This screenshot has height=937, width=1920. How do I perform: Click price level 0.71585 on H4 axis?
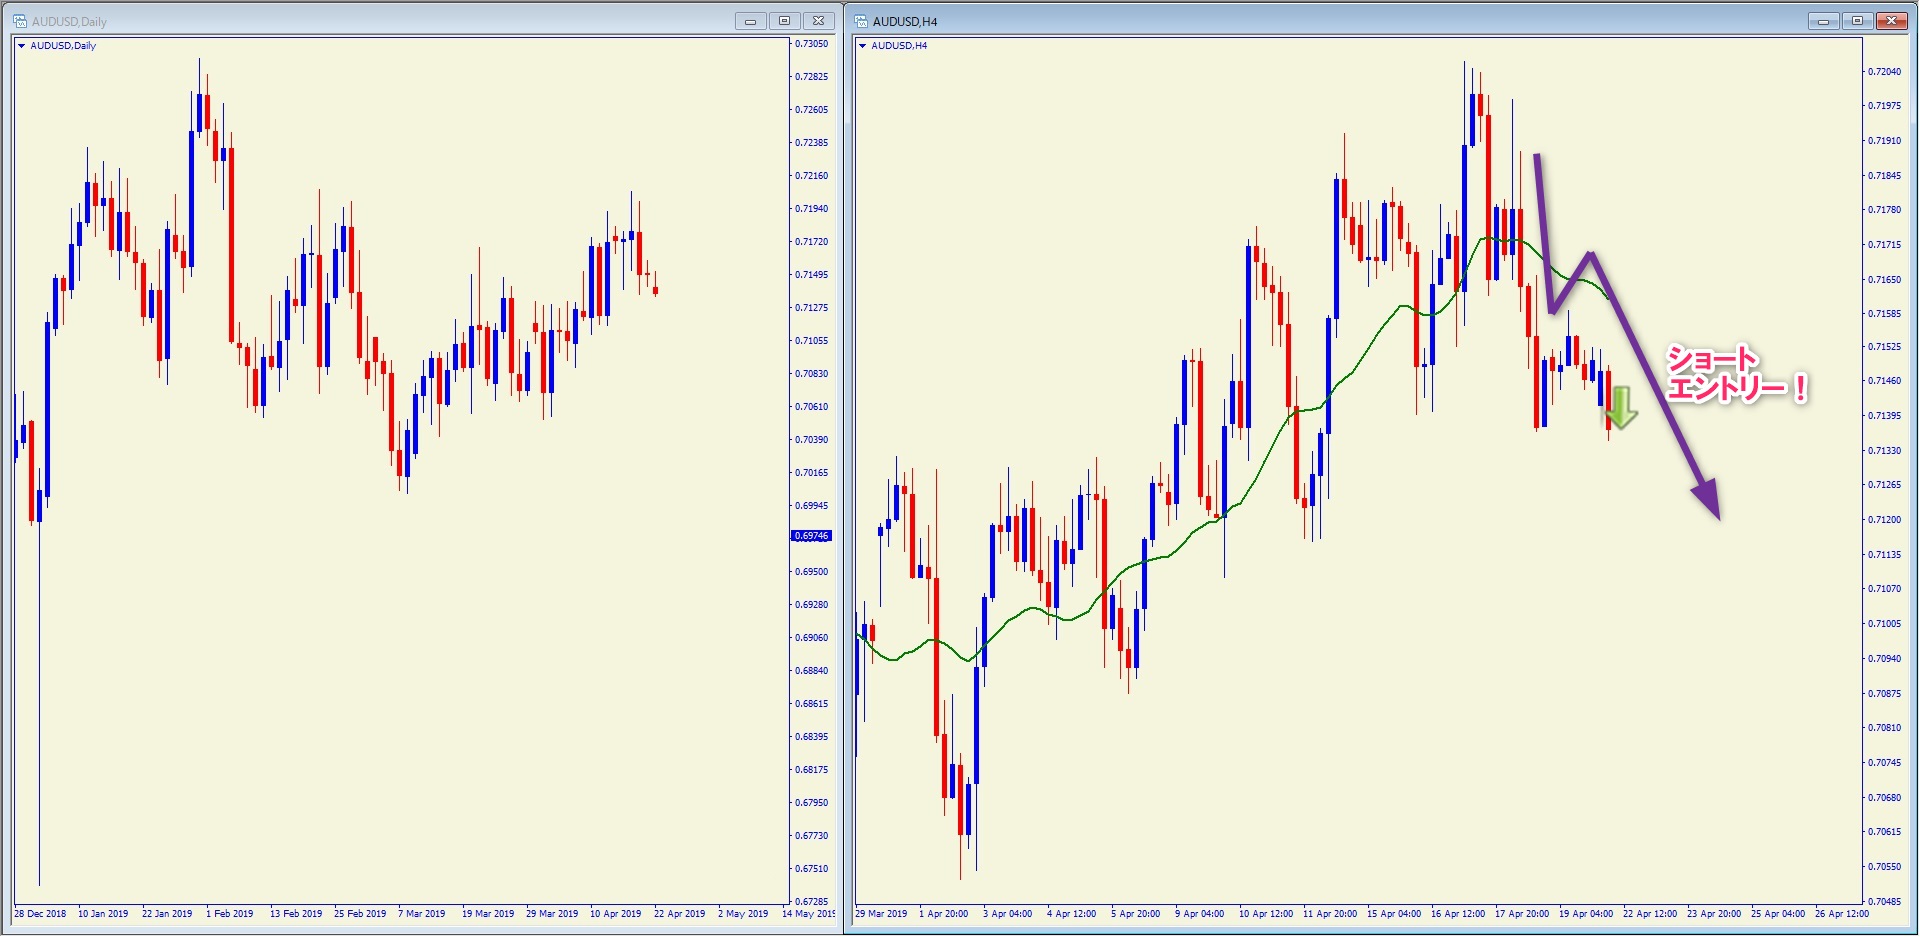point(1885,314)
